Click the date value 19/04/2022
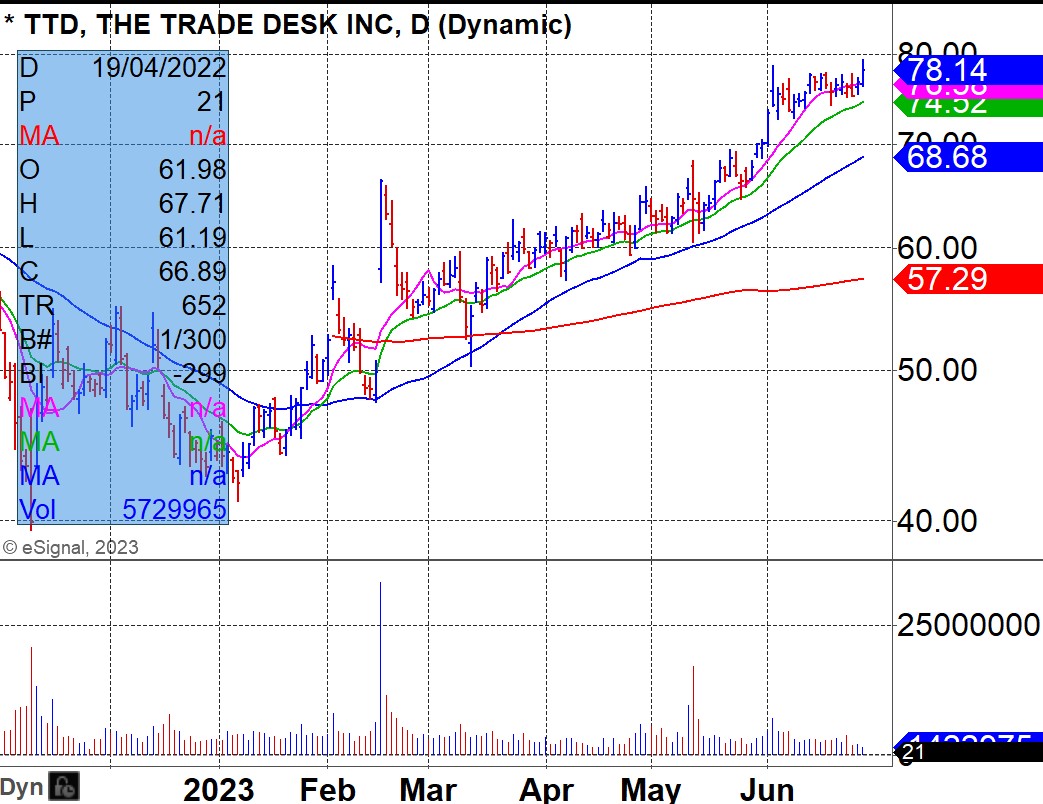Viewport: 1043px width, 804px height. point(159,68)
